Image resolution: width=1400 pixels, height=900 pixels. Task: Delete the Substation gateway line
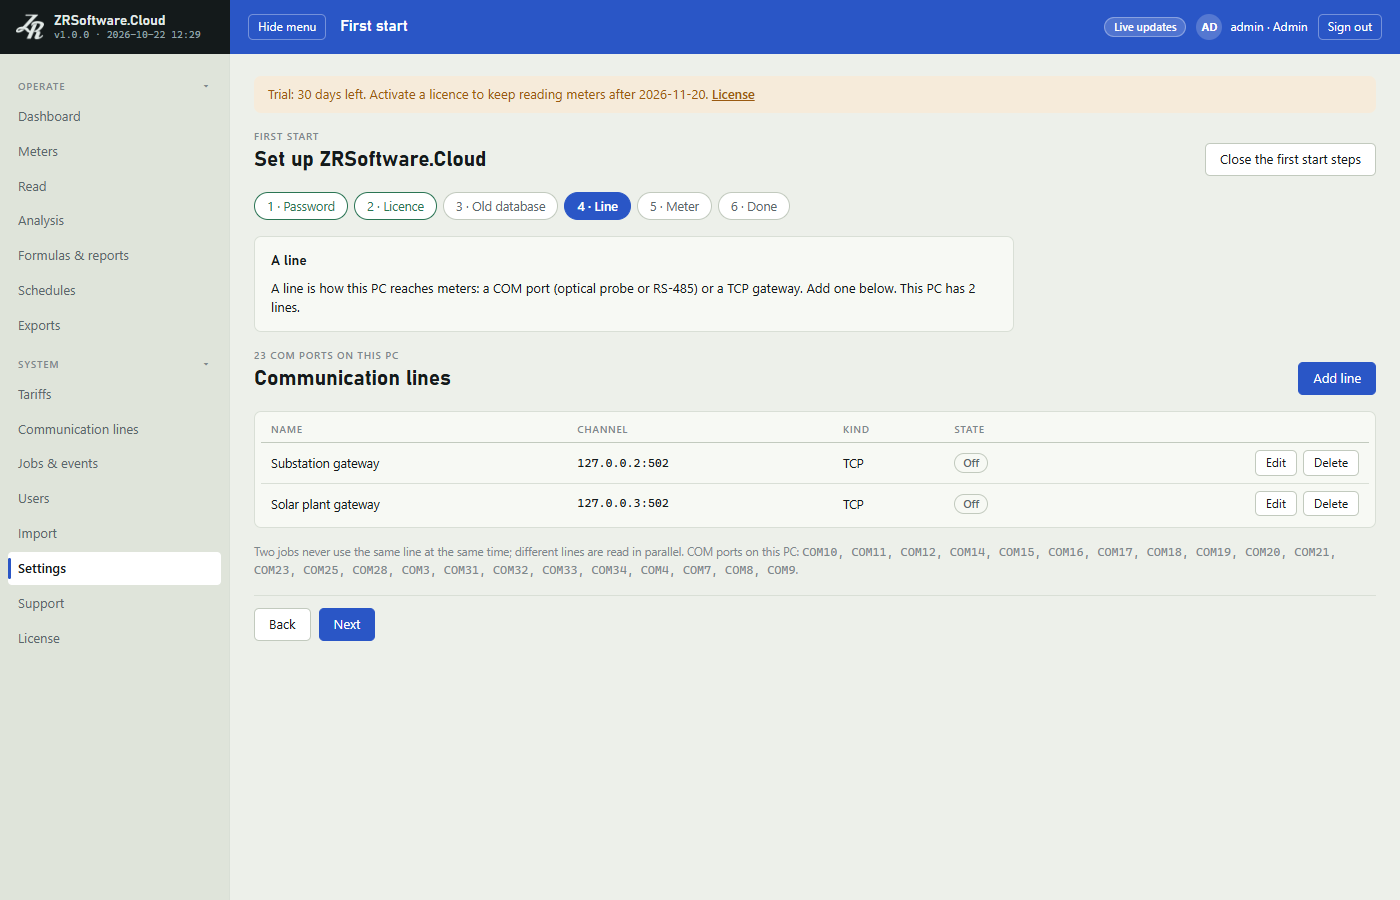1331,463
